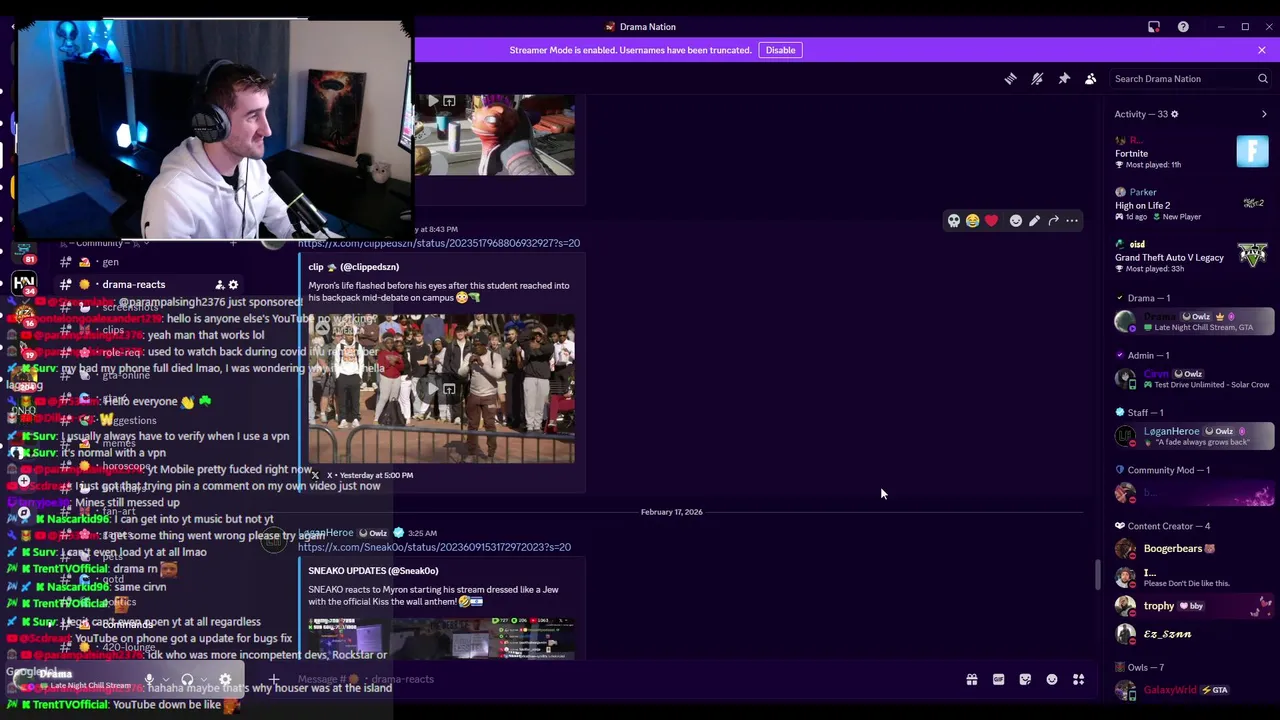
Task: Open the more options ellipsis on message
Action: click(1072, 221)
